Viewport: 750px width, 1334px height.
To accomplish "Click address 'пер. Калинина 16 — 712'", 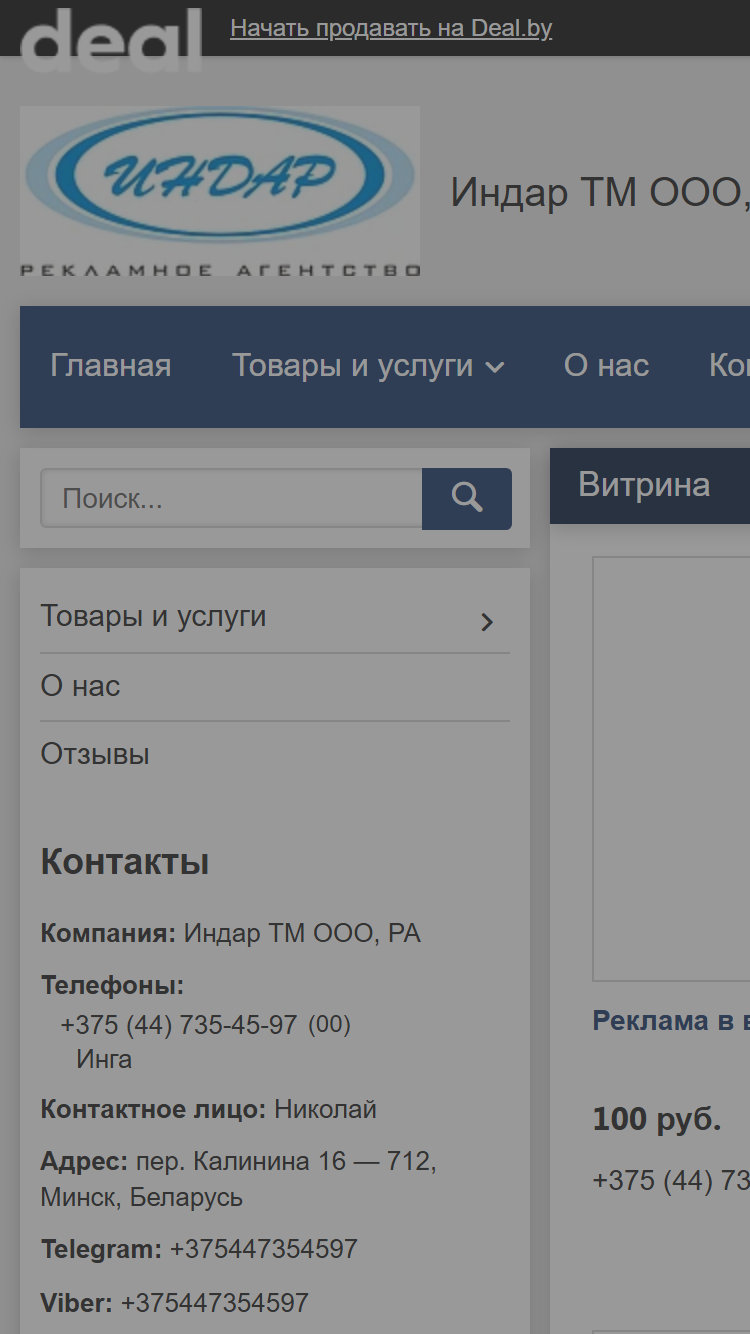I will tap(286, 1162).
